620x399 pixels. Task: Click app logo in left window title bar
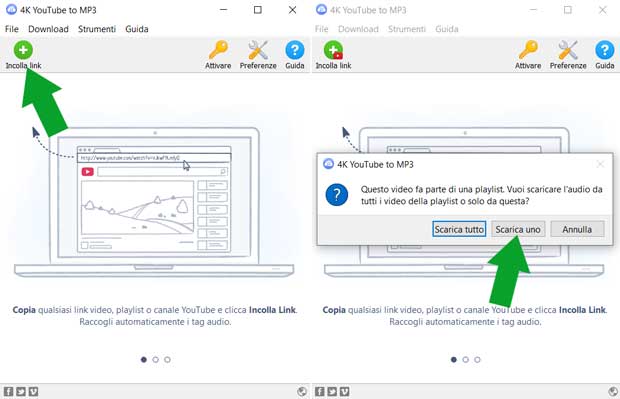click(11, 9)
